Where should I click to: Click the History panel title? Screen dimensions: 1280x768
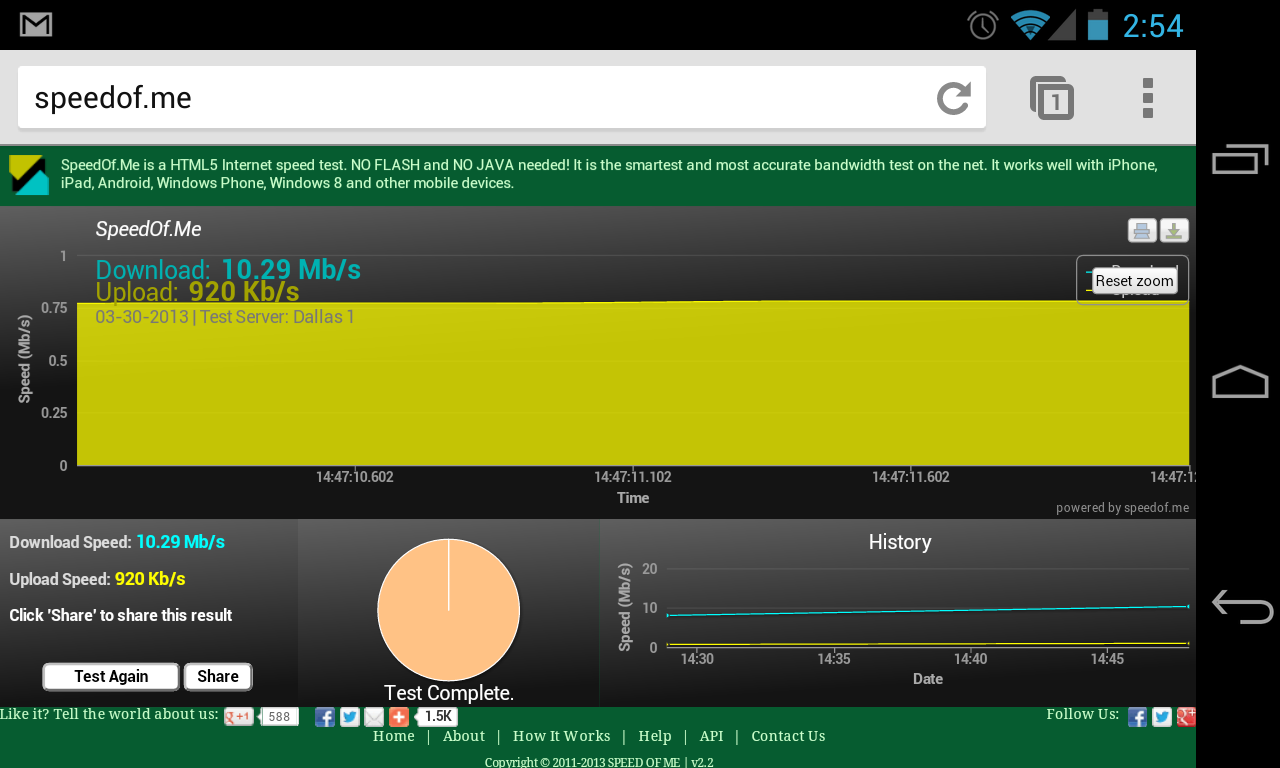(900, 542)
